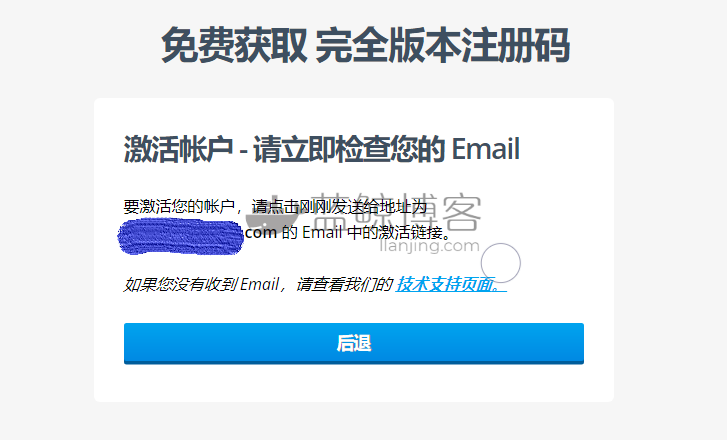Click the italic 如果您没有收到 text

click(x=181, y=284)
